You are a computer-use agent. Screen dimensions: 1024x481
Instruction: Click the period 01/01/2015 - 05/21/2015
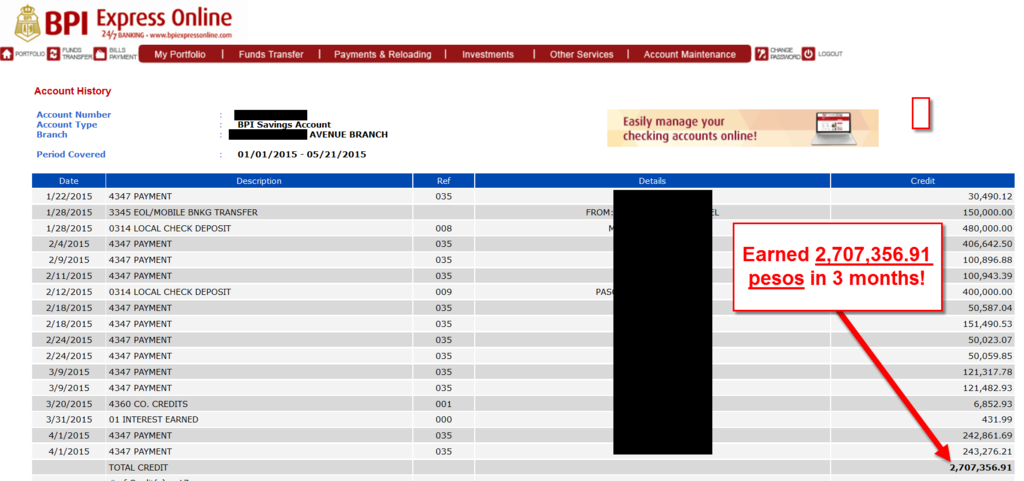(x=302, y=155)
